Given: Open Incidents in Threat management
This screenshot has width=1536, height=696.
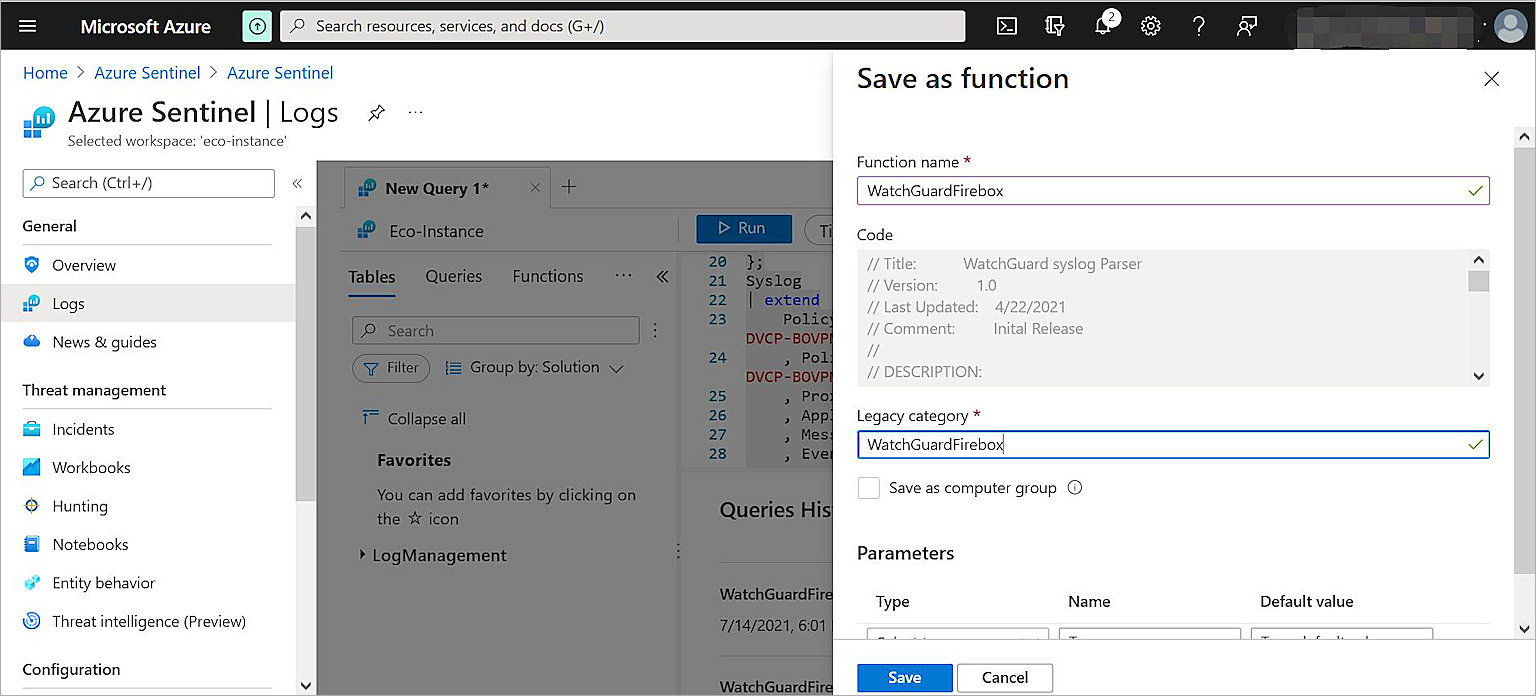Looking at the screenshot, I should pos(83,430).
